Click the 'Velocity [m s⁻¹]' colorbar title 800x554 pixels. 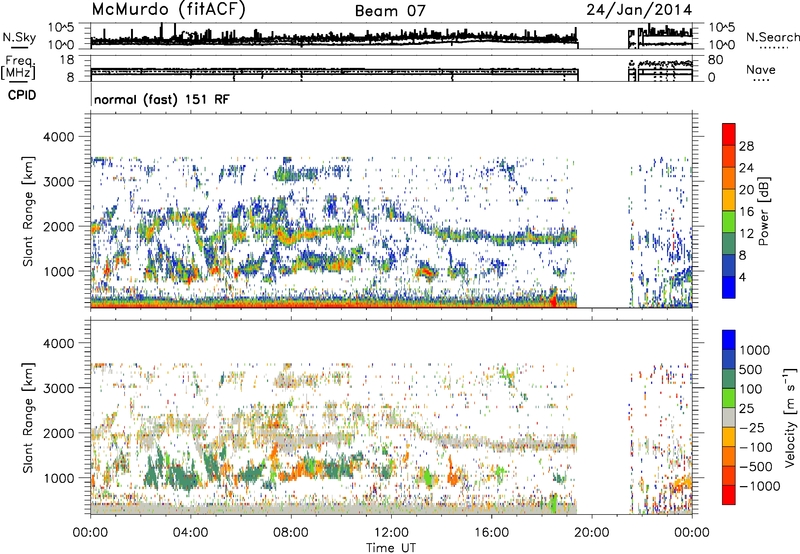click(x=790, y=417)
